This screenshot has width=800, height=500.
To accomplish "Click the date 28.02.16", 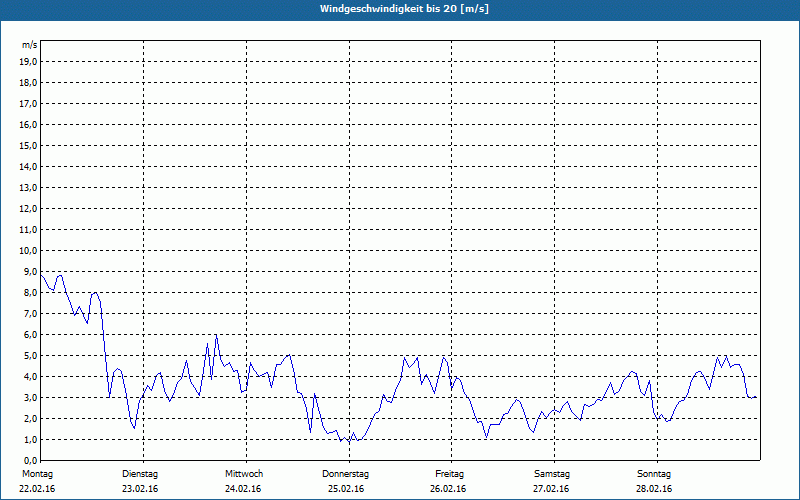I will 654,489.
